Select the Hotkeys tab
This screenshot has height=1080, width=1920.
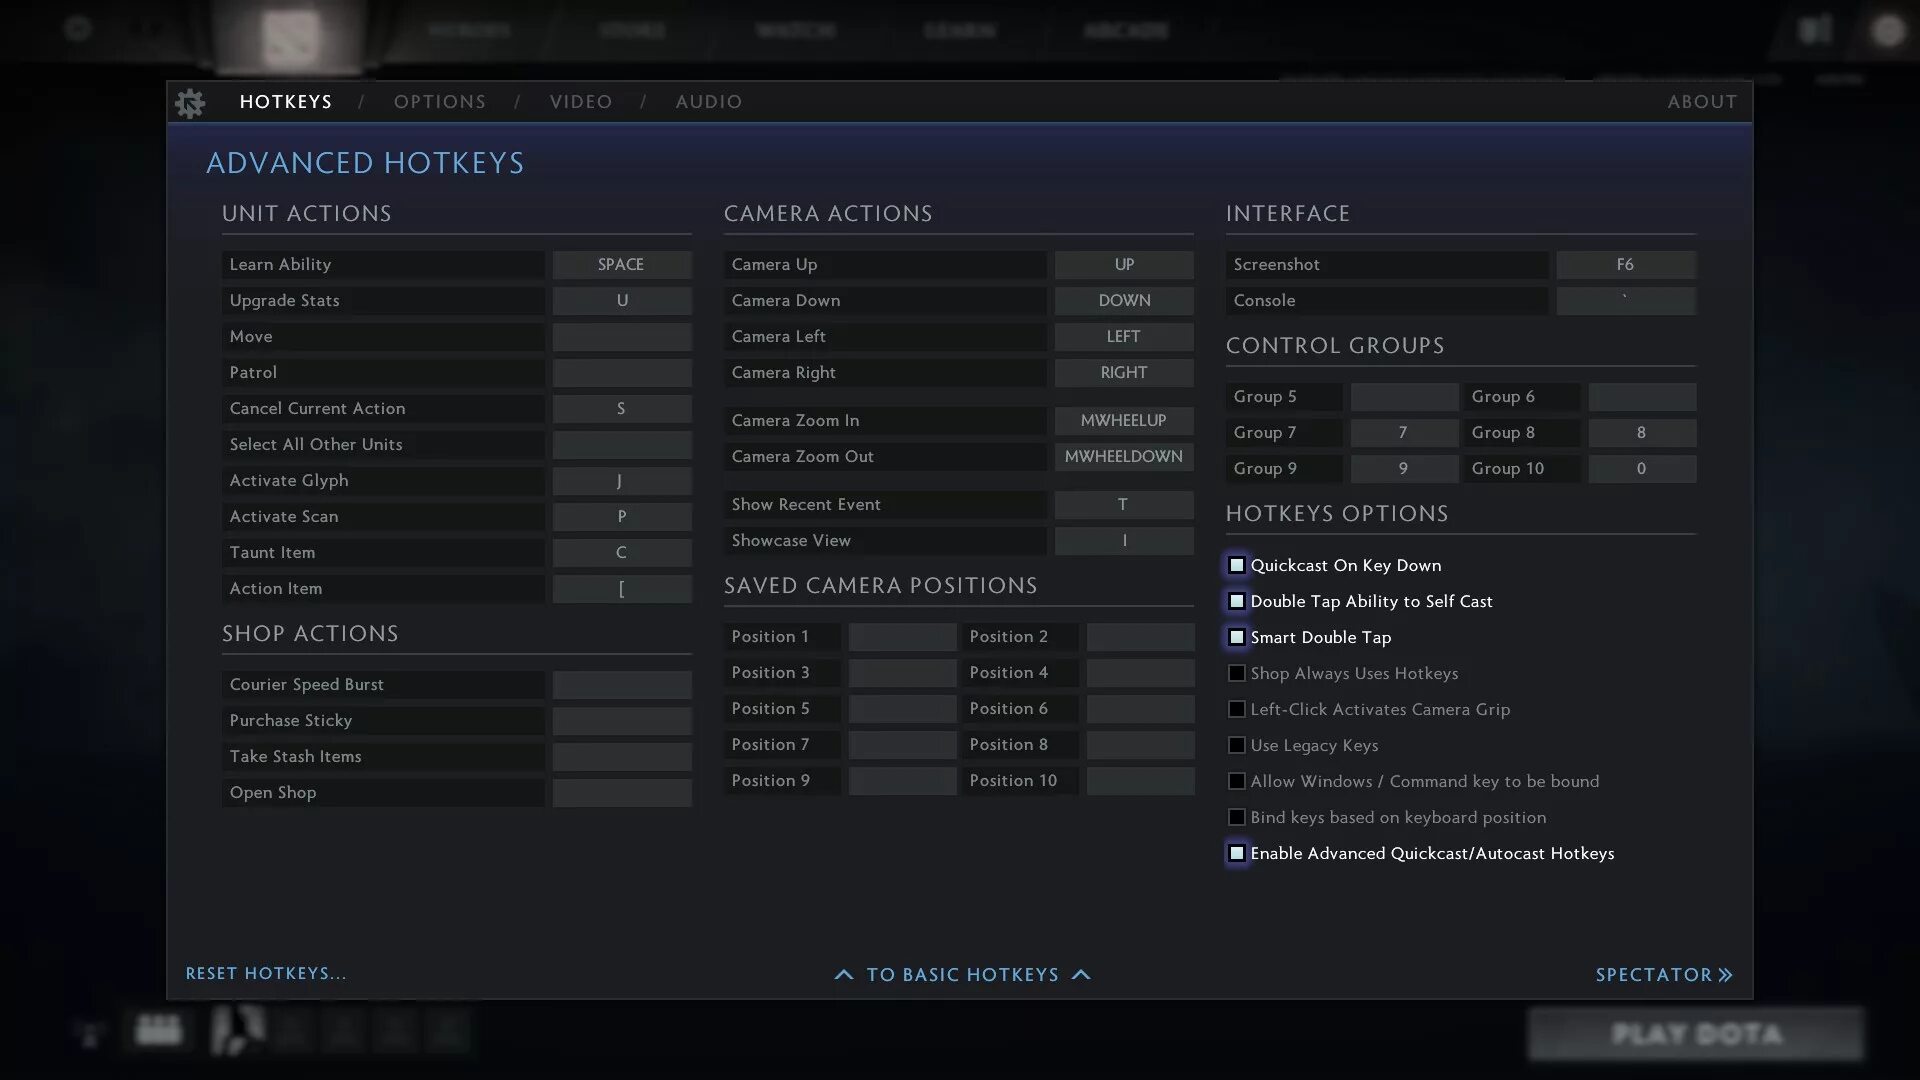coord(286,102)
